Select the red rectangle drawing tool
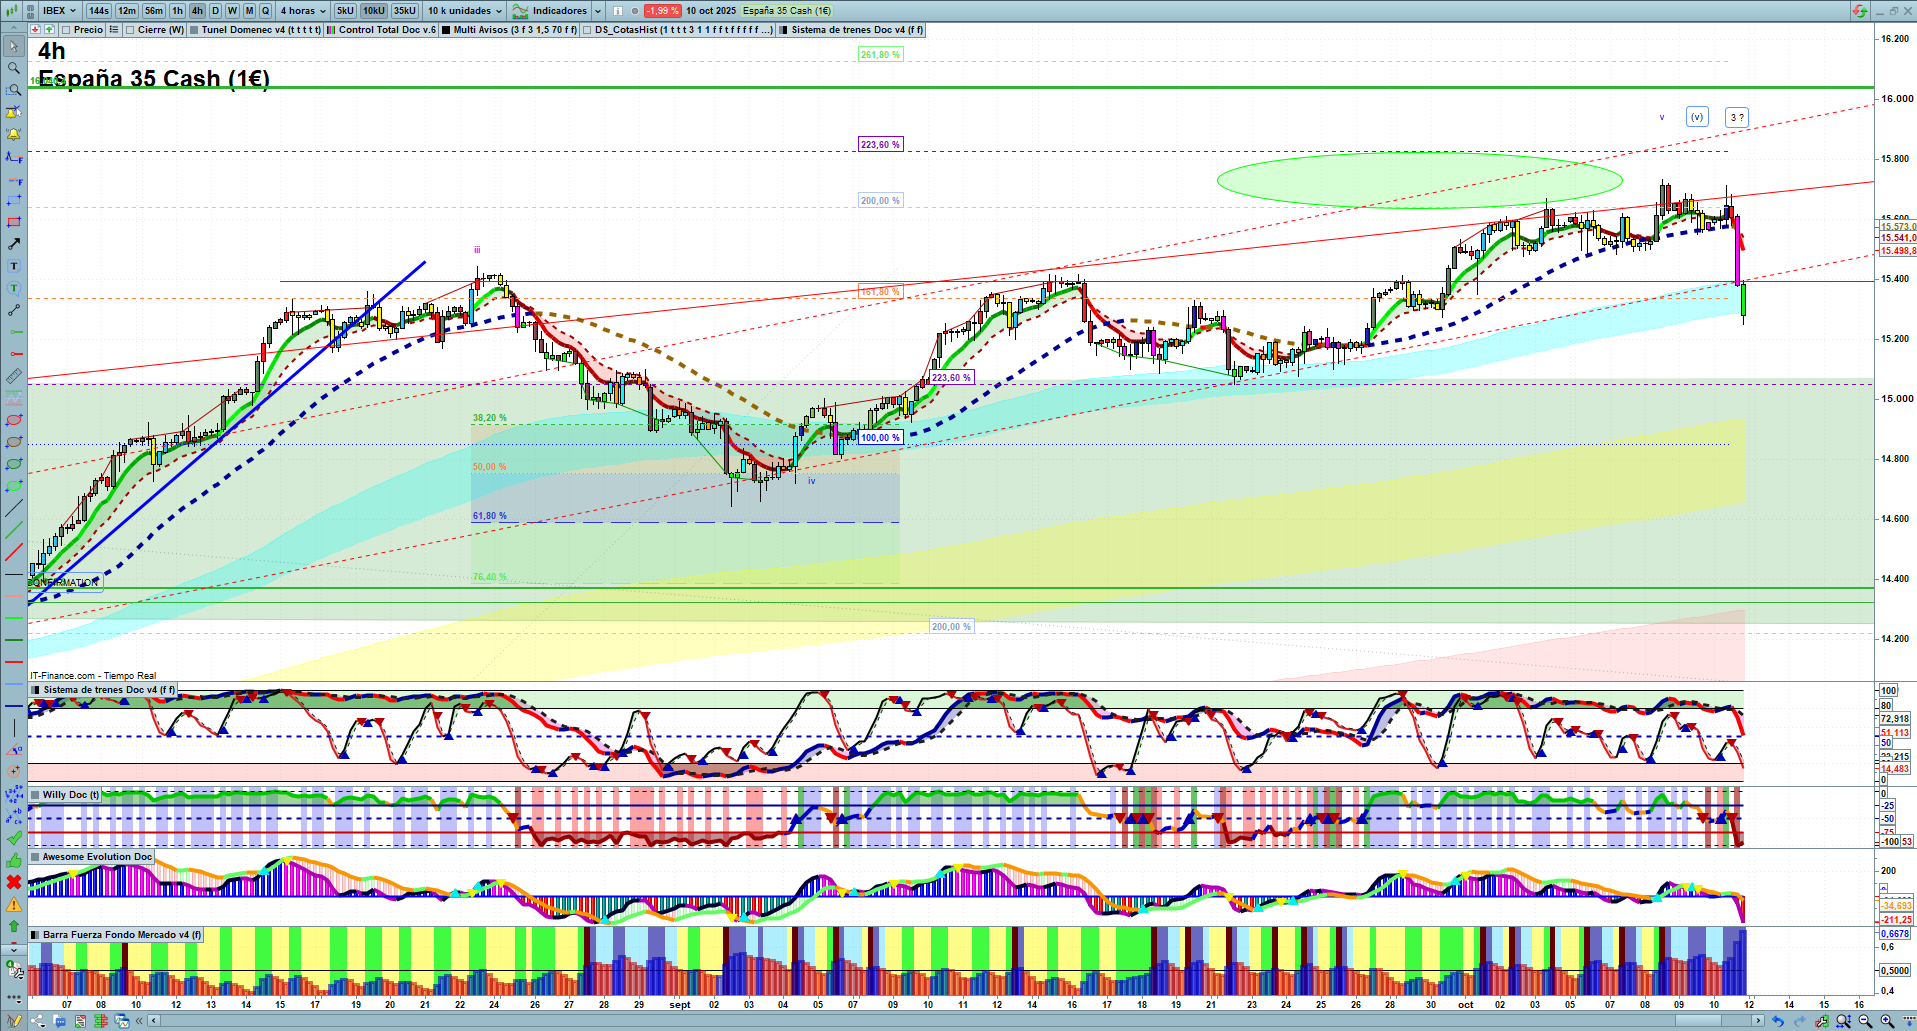The height and width of the screenshot is (1031, 1917). pos(14,222)
